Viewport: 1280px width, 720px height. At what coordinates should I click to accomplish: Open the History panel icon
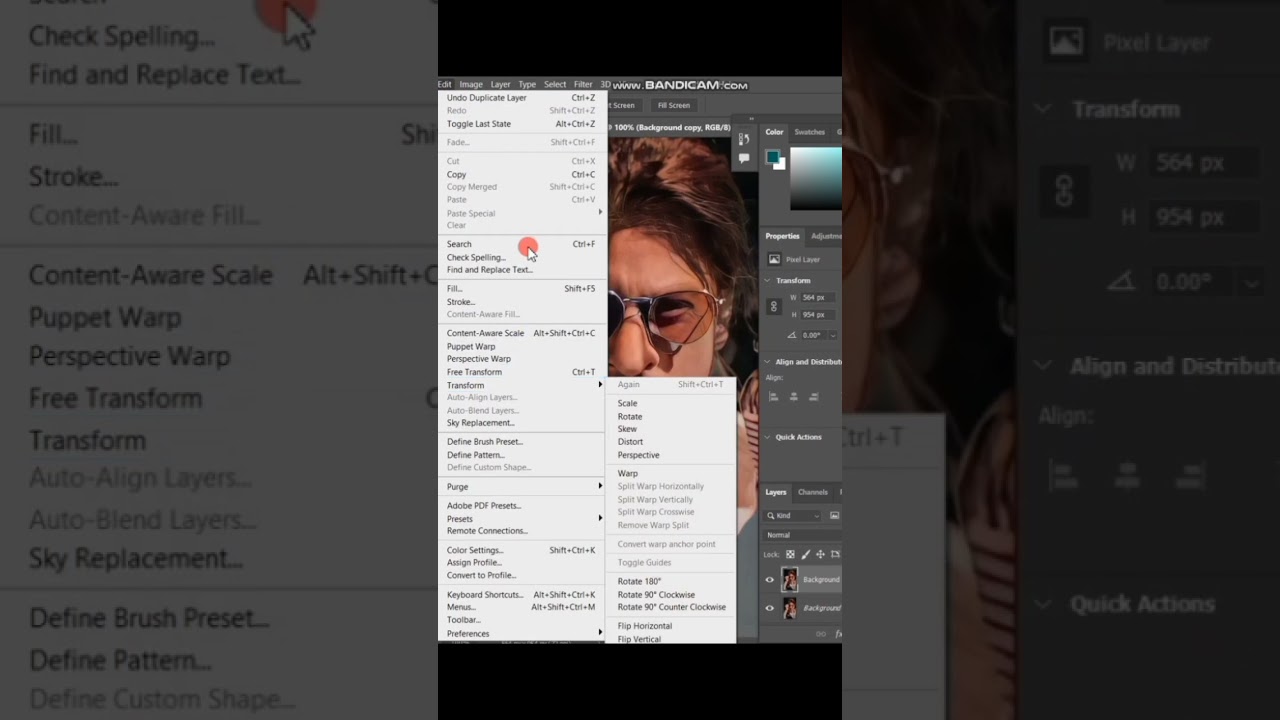(744, 141)
